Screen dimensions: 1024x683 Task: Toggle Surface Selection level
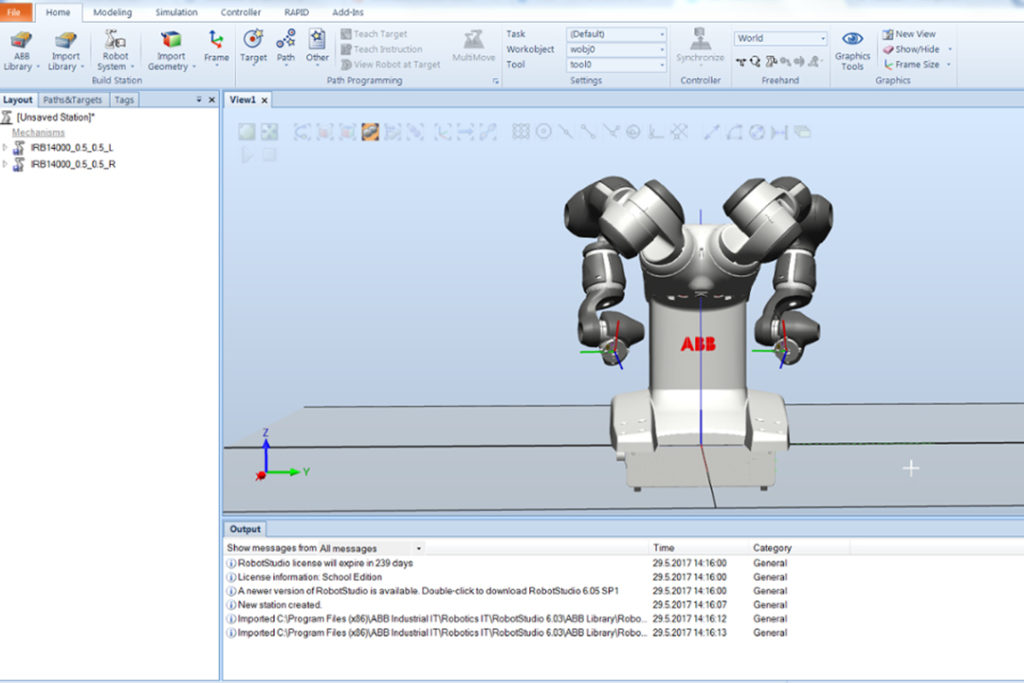point(325,132)
